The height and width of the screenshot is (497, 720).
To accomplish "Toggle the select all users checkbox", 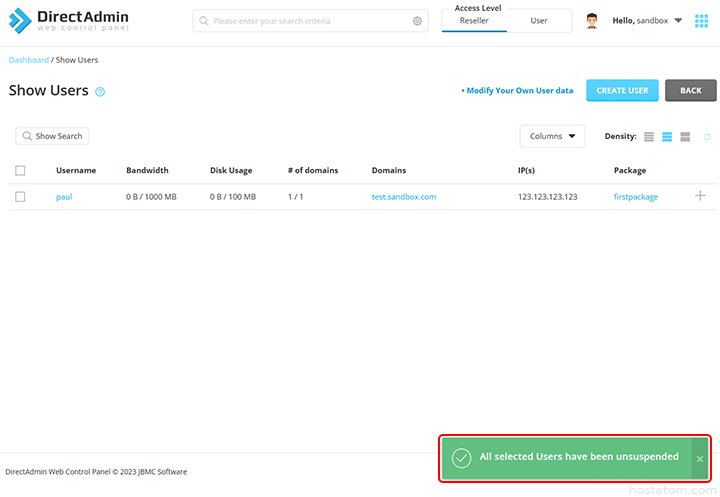I will pos(20,171).
